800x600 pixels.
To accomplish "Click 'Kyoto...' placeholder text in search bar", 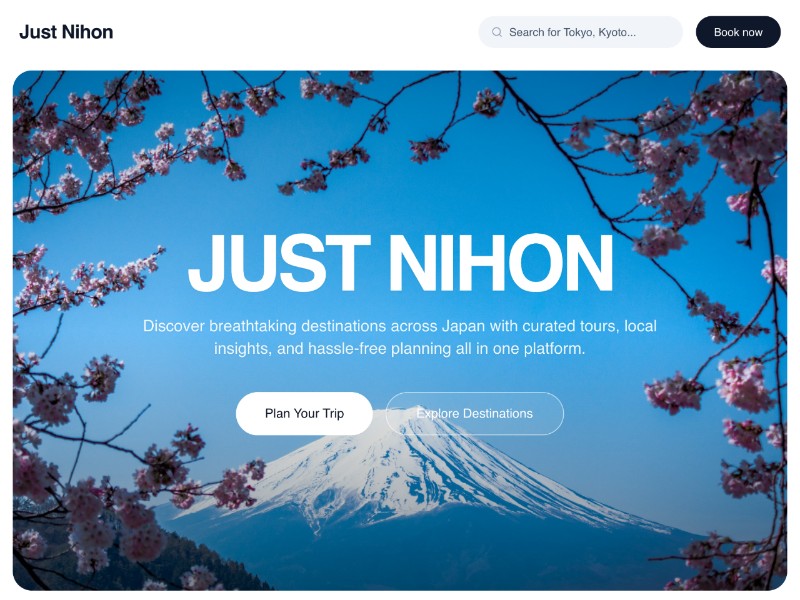I will 617,32.
